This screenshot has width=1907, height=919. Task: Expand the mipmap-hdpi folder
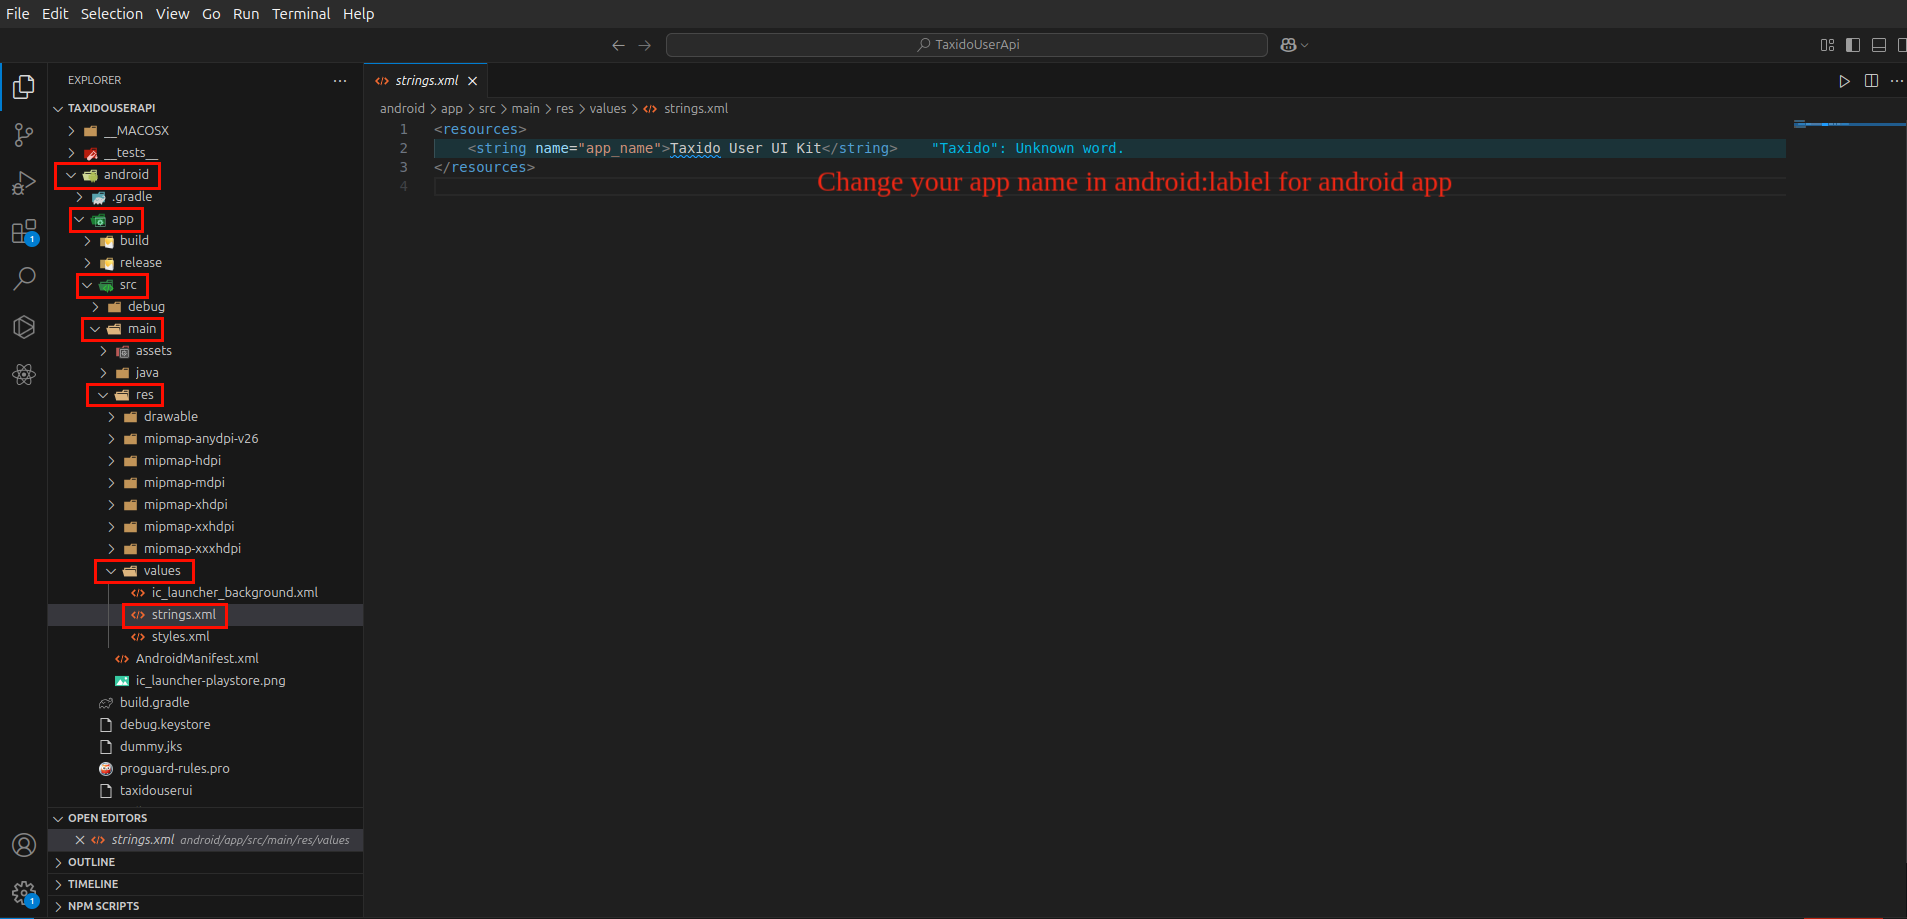(x=182, y=461)
